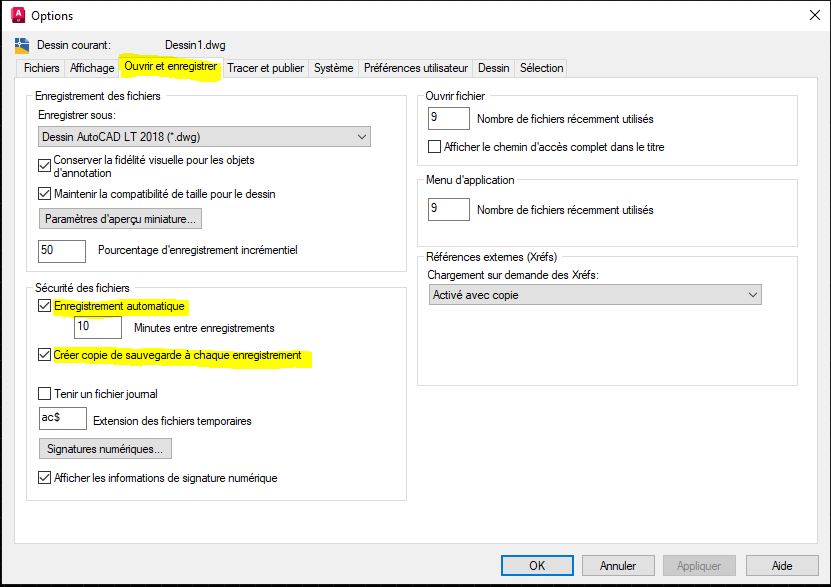Uncheck Maintenir la compatibilité de taille option
The image size is (831, 587).
pos(44,194)
